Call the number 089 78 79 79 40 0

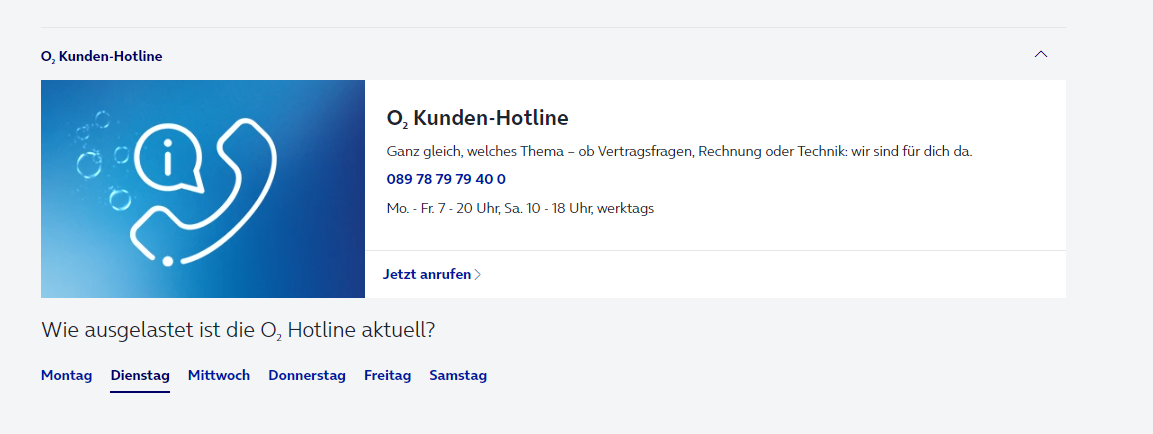446,179
